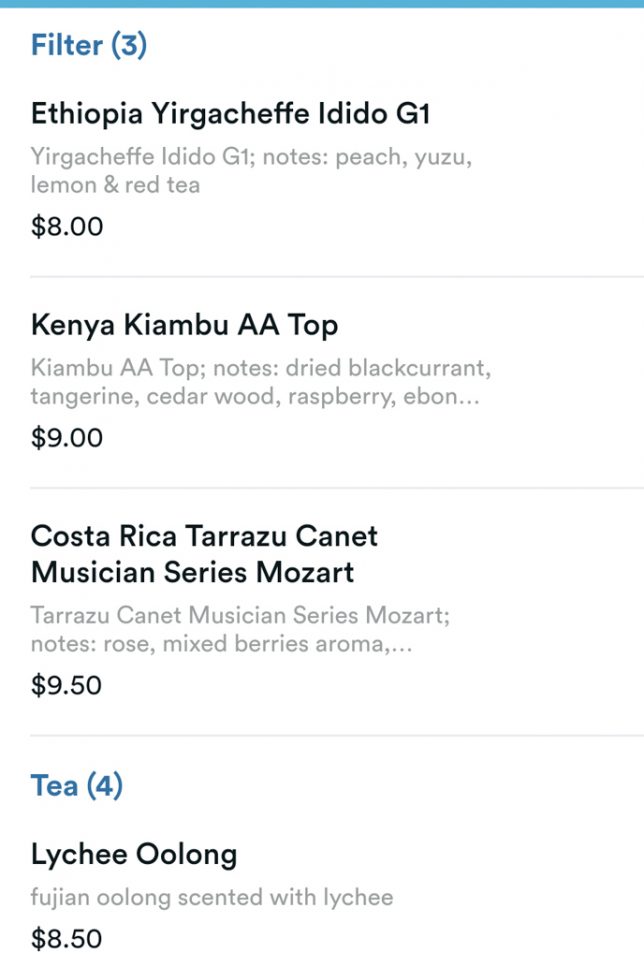The image size is (644, 966).
Task: Click the dried blackcurrant notes description
Action: (260, 382)
